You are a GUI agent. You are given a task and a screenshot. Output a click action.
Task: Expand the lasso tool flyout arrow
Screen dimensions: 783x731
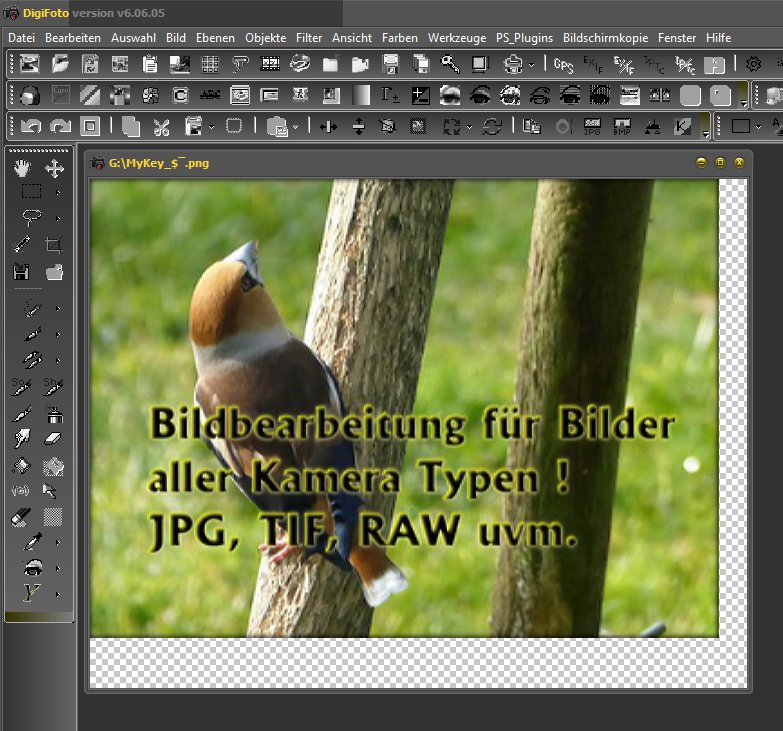pos(58,218)
